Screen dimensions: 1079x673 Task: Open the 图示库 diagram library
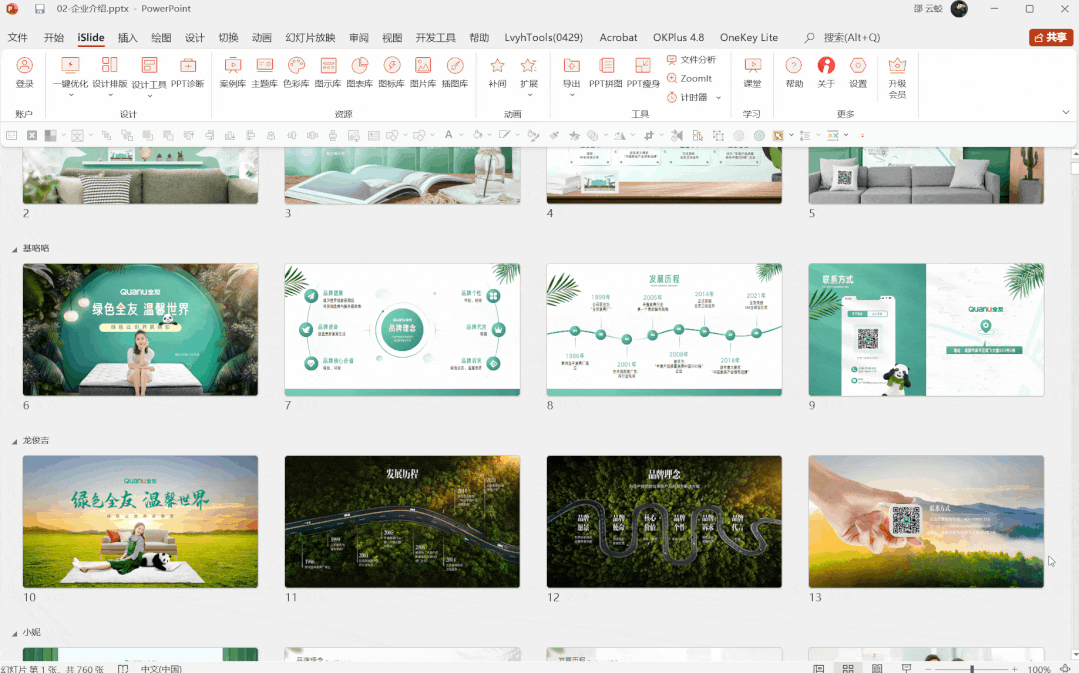328,72
